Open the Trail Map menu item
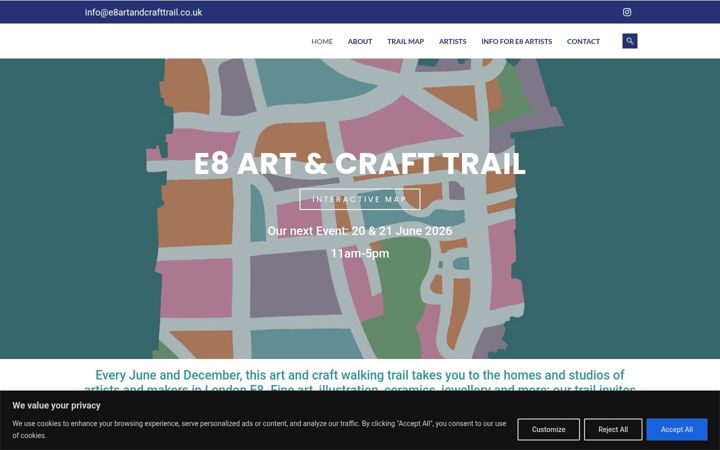This screenshot has width=720, height=450. coord(405,41)
